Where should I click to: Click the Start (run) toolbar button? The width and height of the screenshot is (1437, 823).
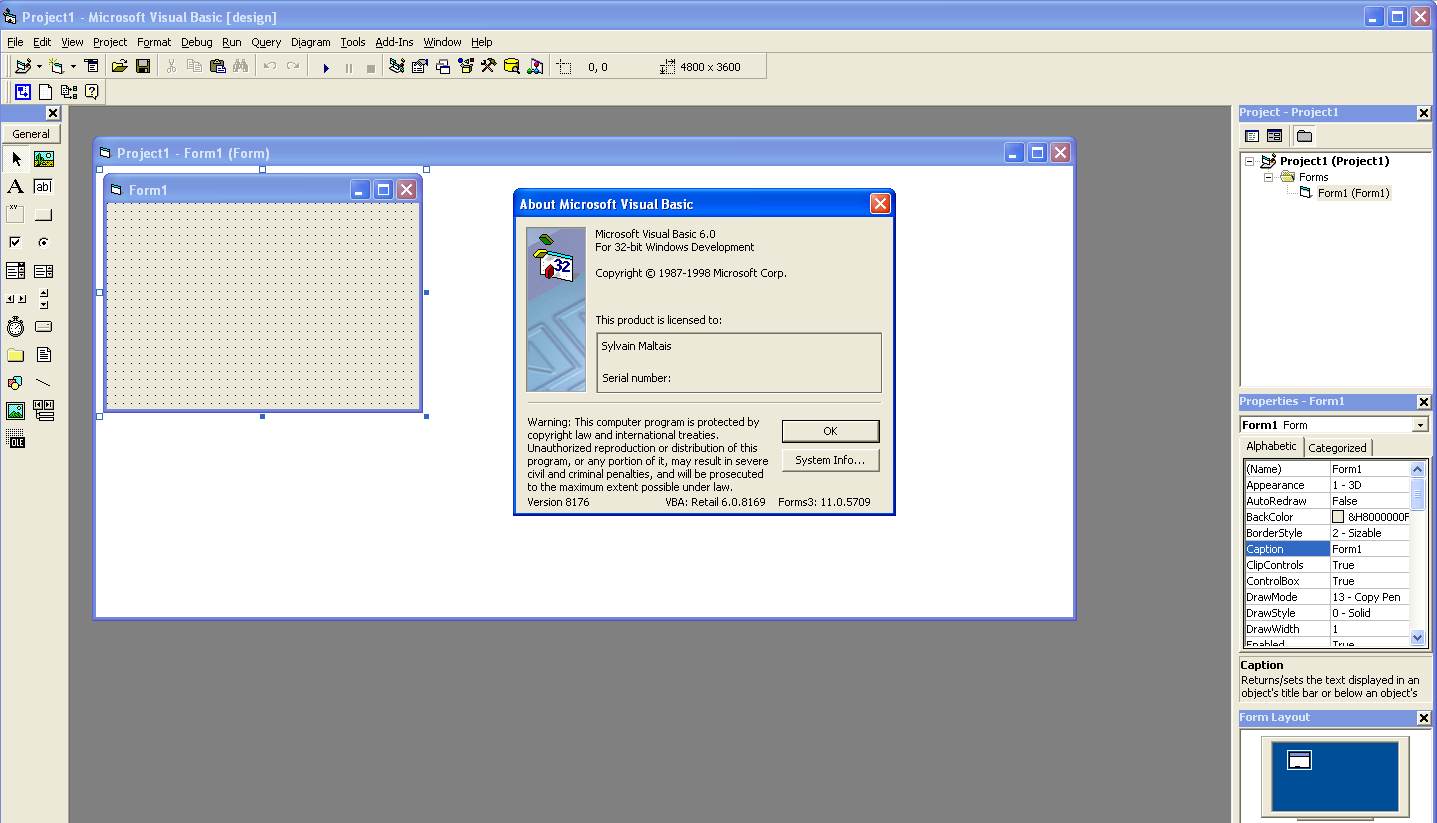(325, 67)
